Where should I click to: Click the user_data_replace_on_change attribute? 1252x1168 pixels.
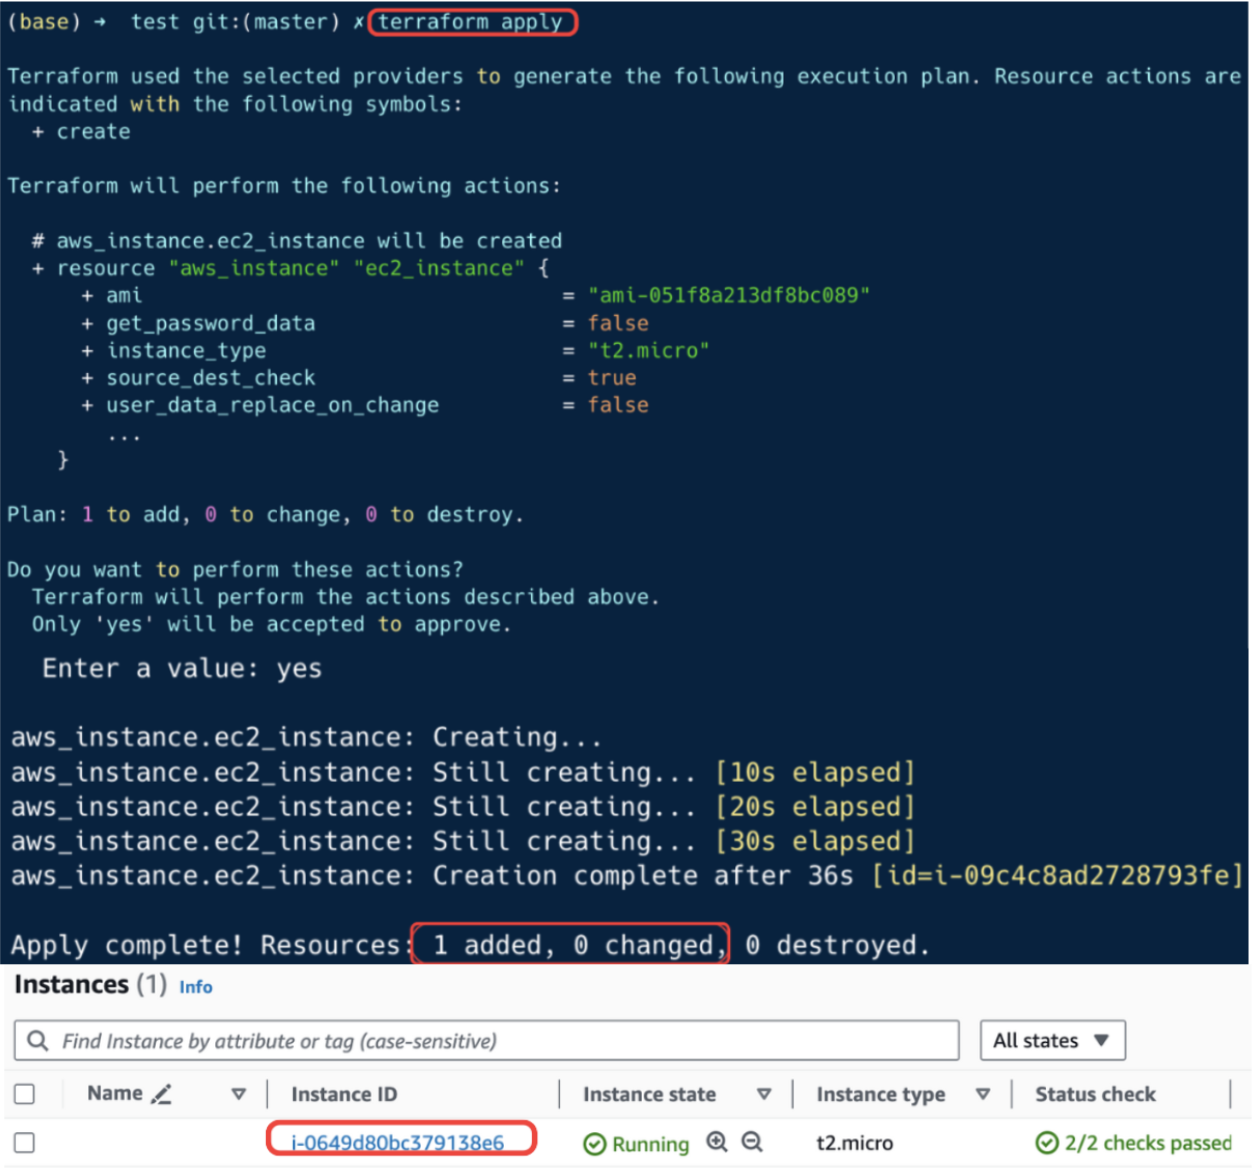(272, 405)
